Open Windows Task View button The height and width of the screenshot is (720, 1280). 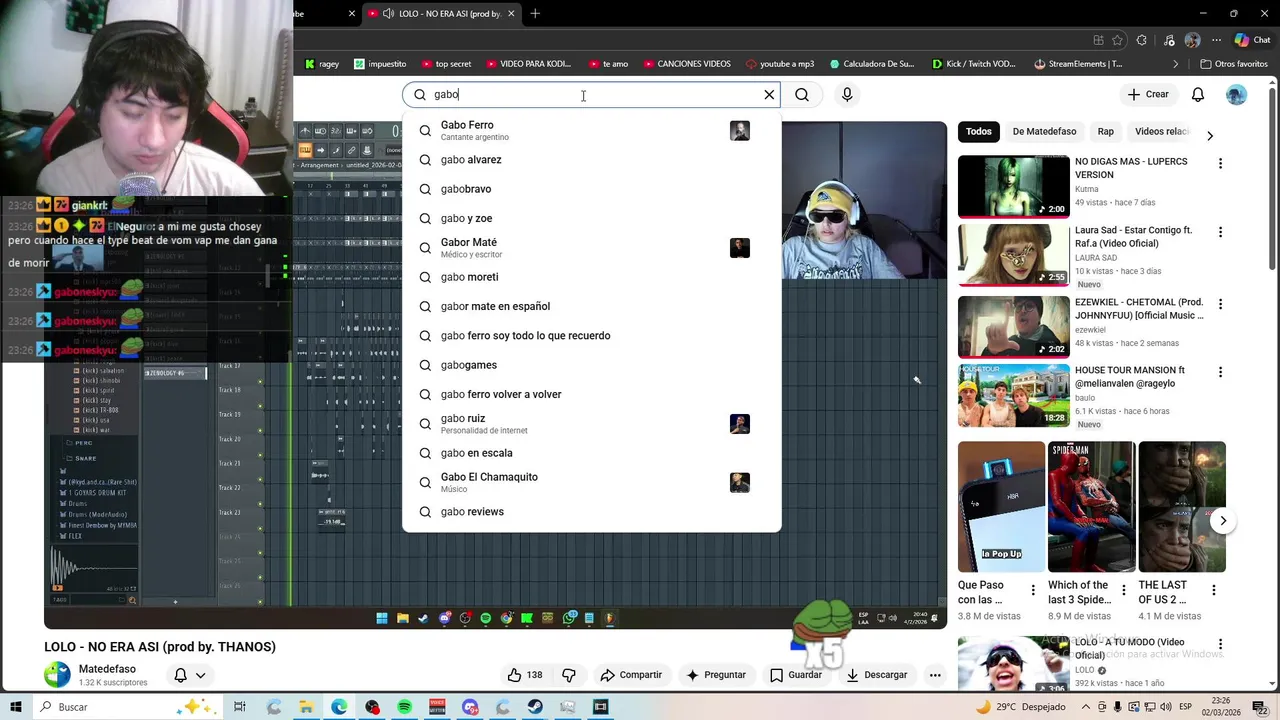(240, 707)
